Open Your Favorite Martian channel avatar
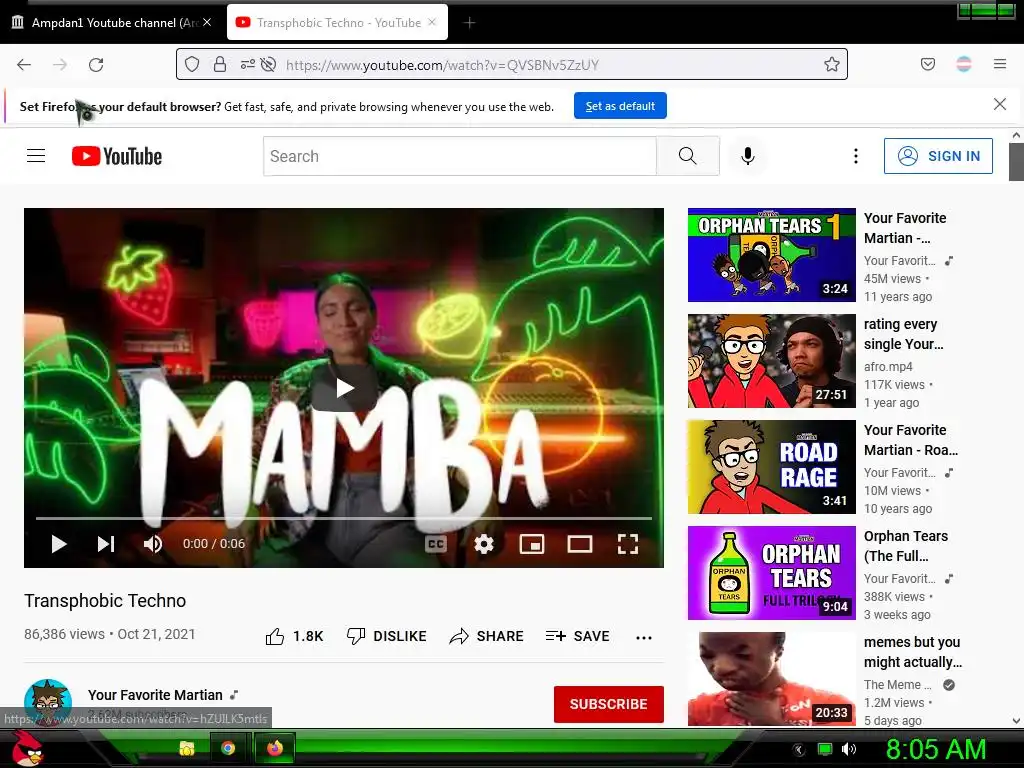This screenshot has width=1024, height=768. (x=48, y=703)
